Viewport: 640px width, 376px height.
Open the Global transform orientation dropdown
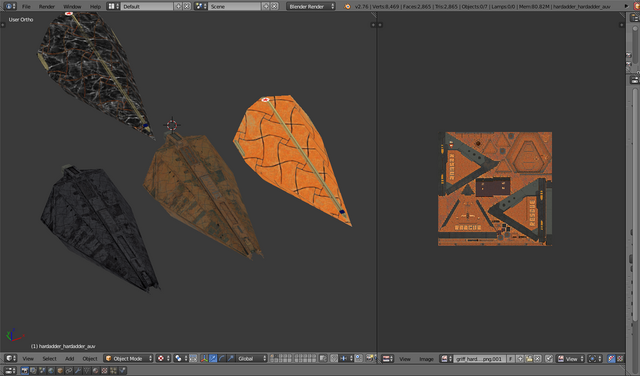click(251, 358)
